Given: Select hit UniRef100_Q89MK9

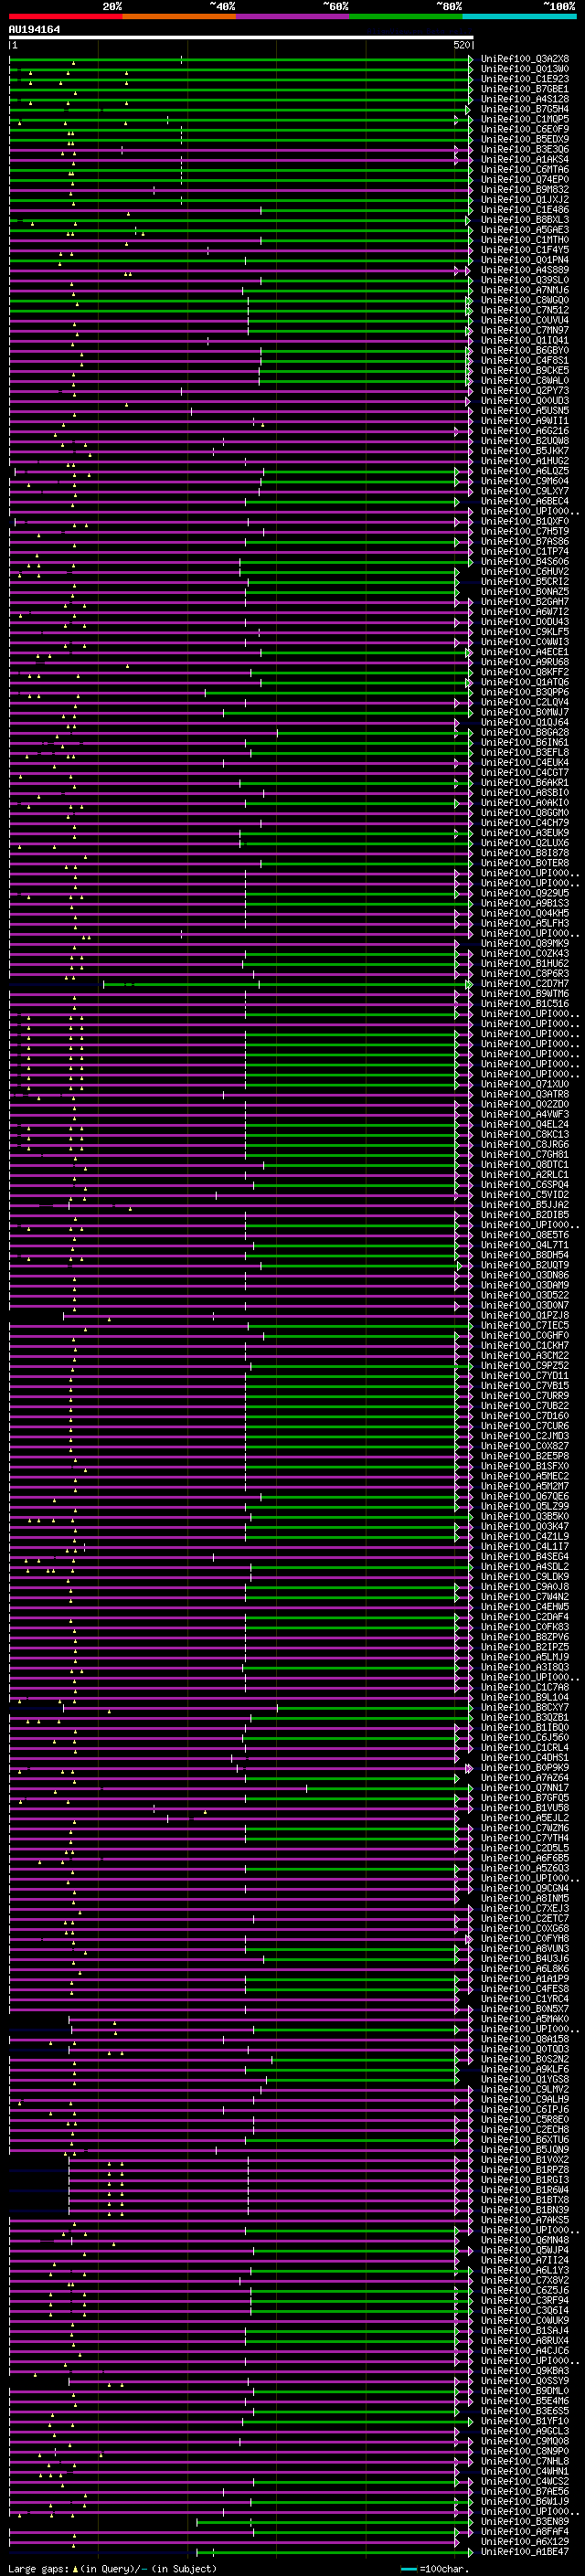Looking at the screenshot, I should [x=524, y=943].
